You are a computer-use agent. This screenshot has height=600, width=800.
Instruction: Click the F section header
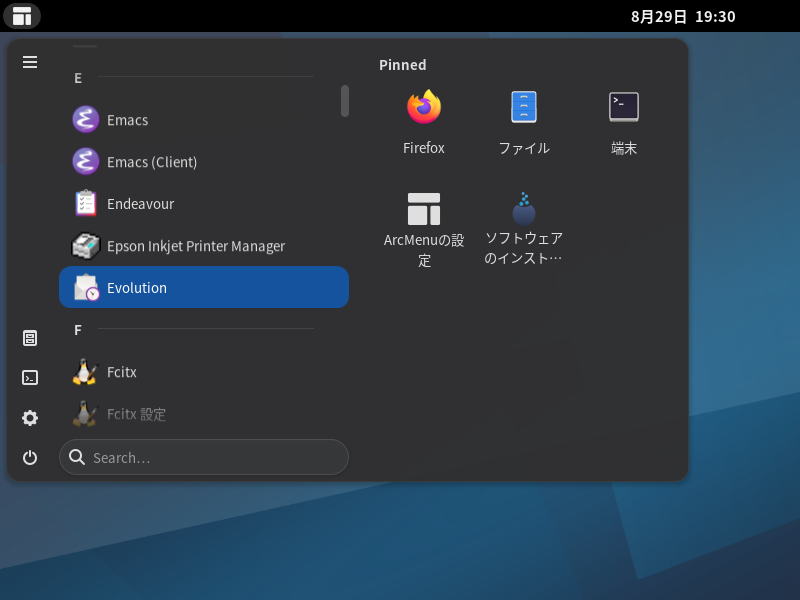(x=78, y=330)
